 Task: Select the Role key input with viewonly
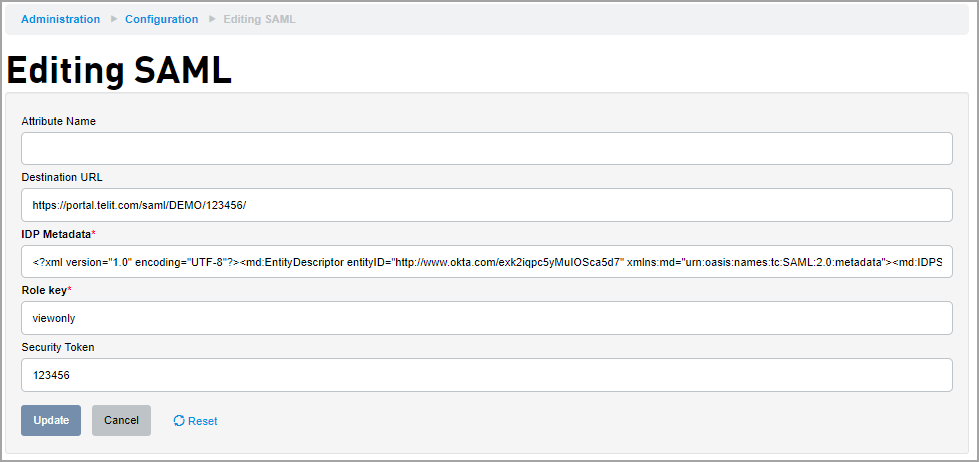[x=487, y=318]
